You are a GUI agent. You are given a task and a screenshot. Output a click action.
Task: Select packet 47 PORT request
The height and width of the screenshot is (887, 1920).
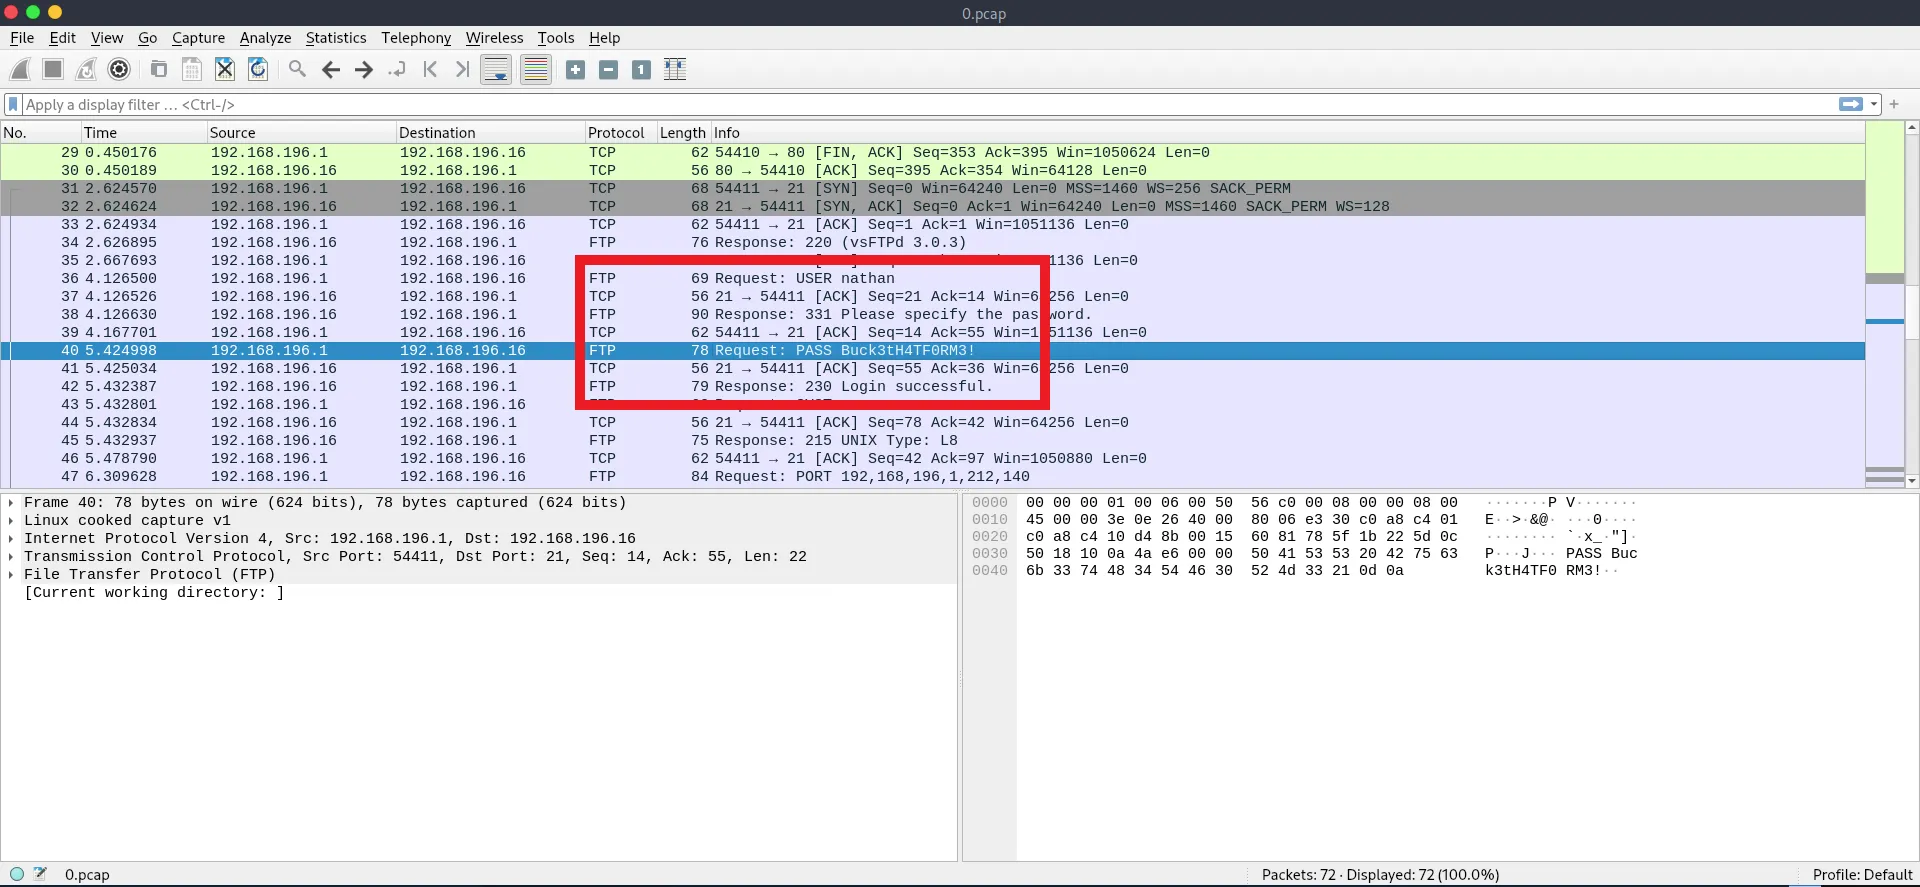(x=932, y=477)
